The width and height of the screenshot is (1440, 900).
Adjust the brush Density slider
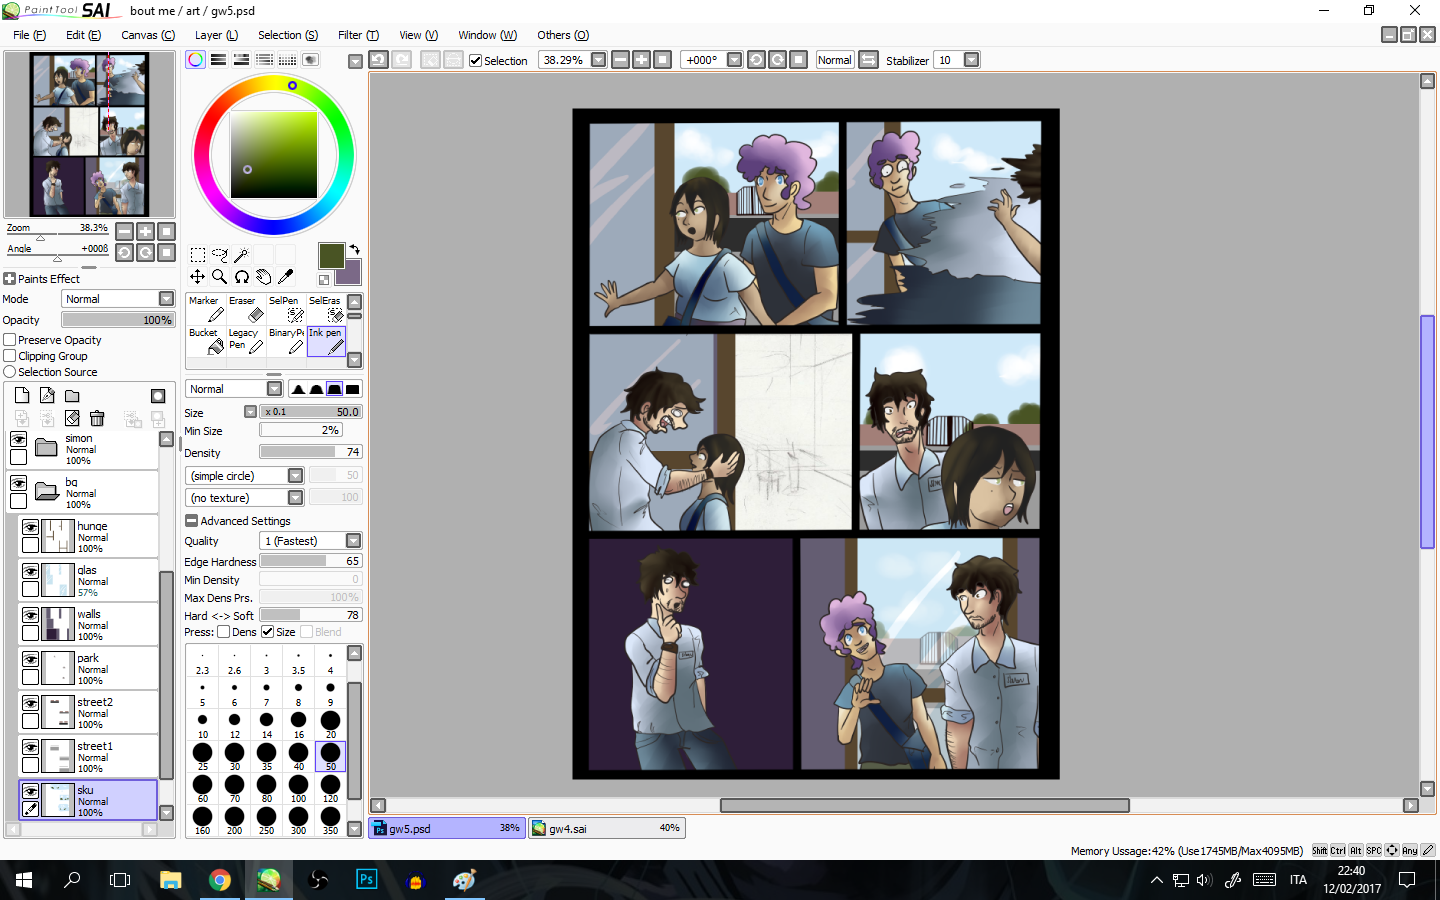310,452
